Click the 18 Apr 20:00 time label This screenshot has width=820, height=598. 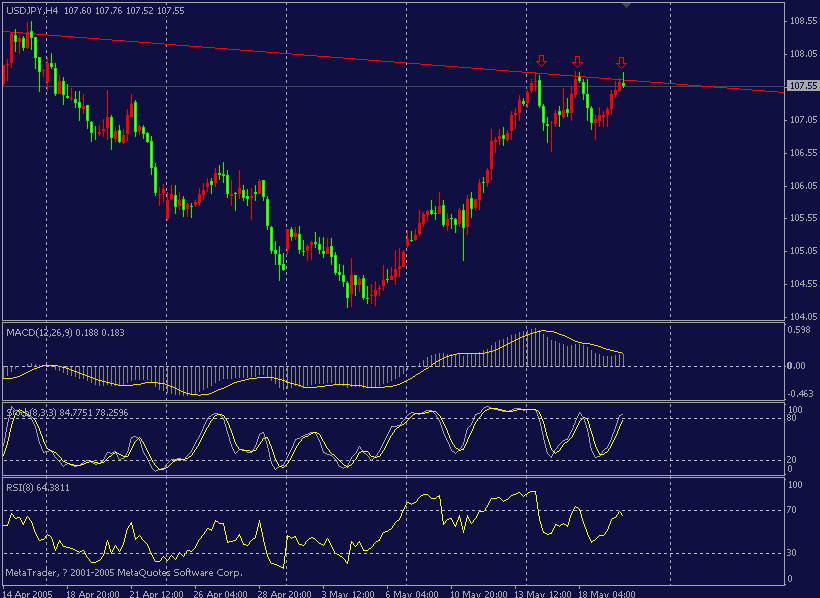coord(93,594)
